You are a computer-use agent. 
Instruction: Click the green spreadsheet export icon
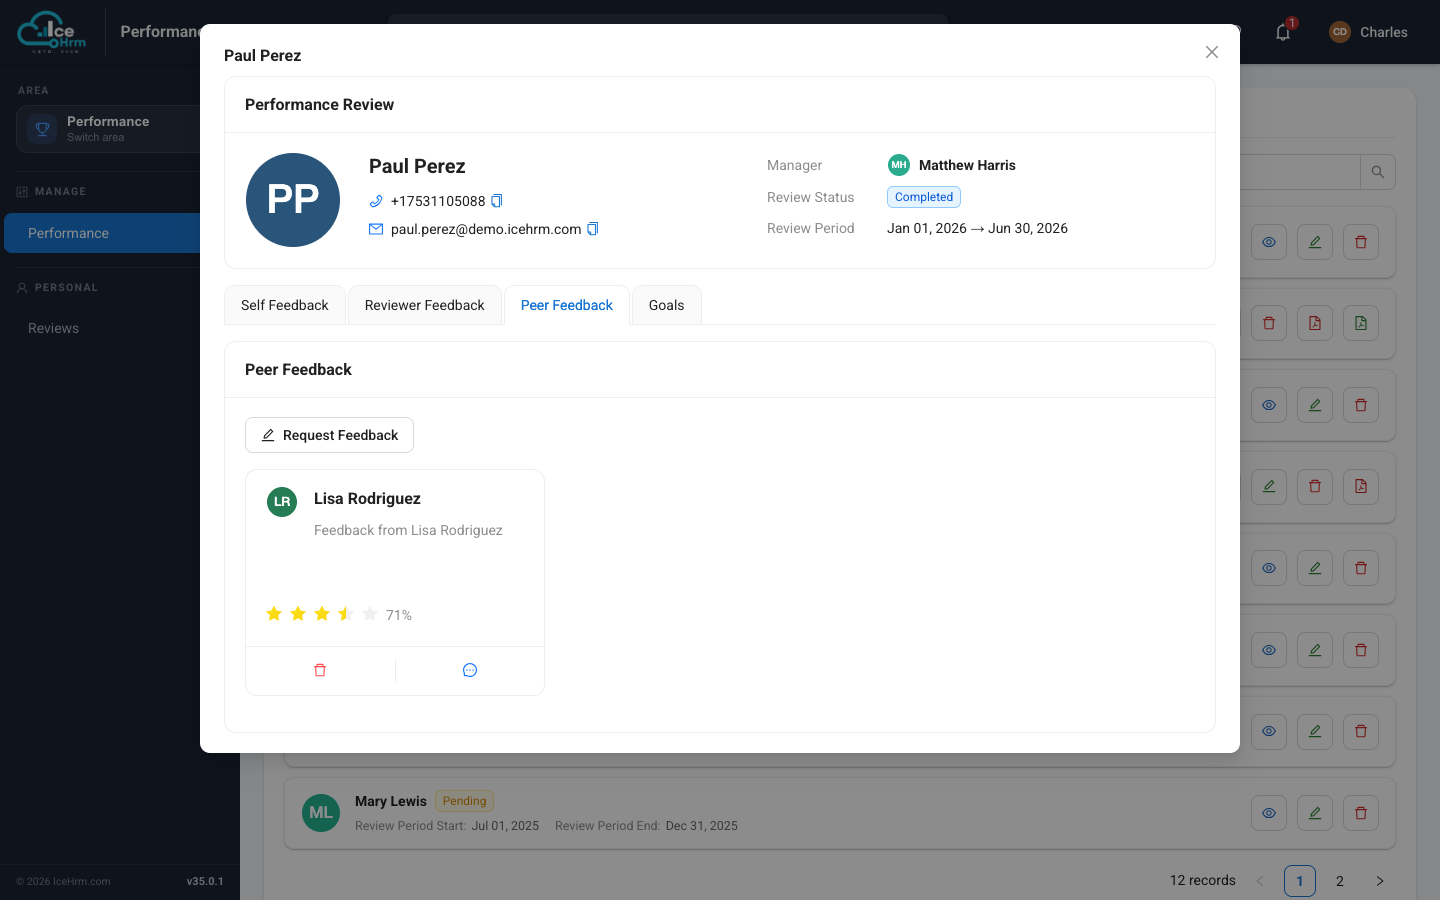(x=1361, y=323)
